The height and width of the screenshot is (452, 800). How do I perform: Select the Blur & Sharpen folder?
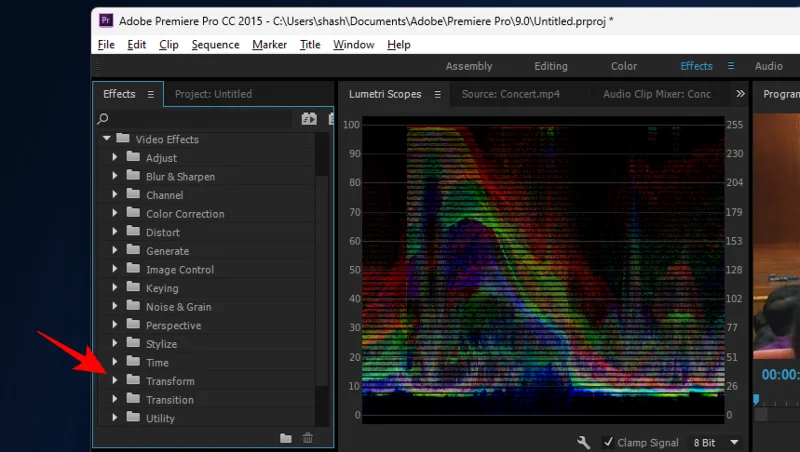click(180, 177)
